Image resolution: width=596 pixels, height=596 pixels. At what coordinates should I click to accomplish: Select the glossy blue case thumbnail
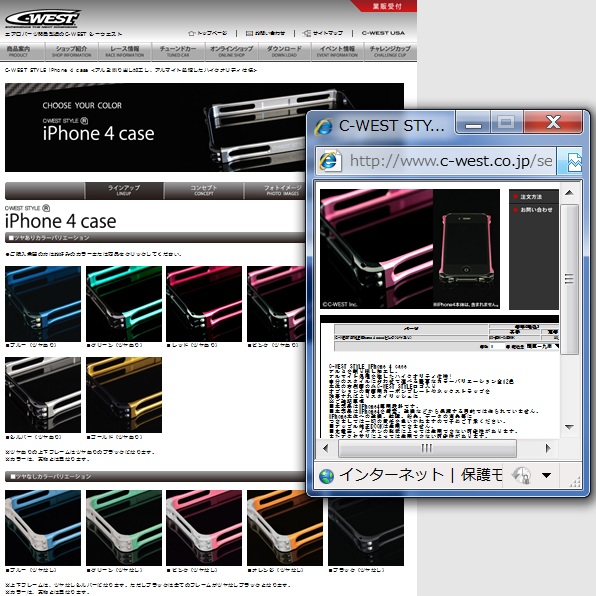tap(43, 304)
